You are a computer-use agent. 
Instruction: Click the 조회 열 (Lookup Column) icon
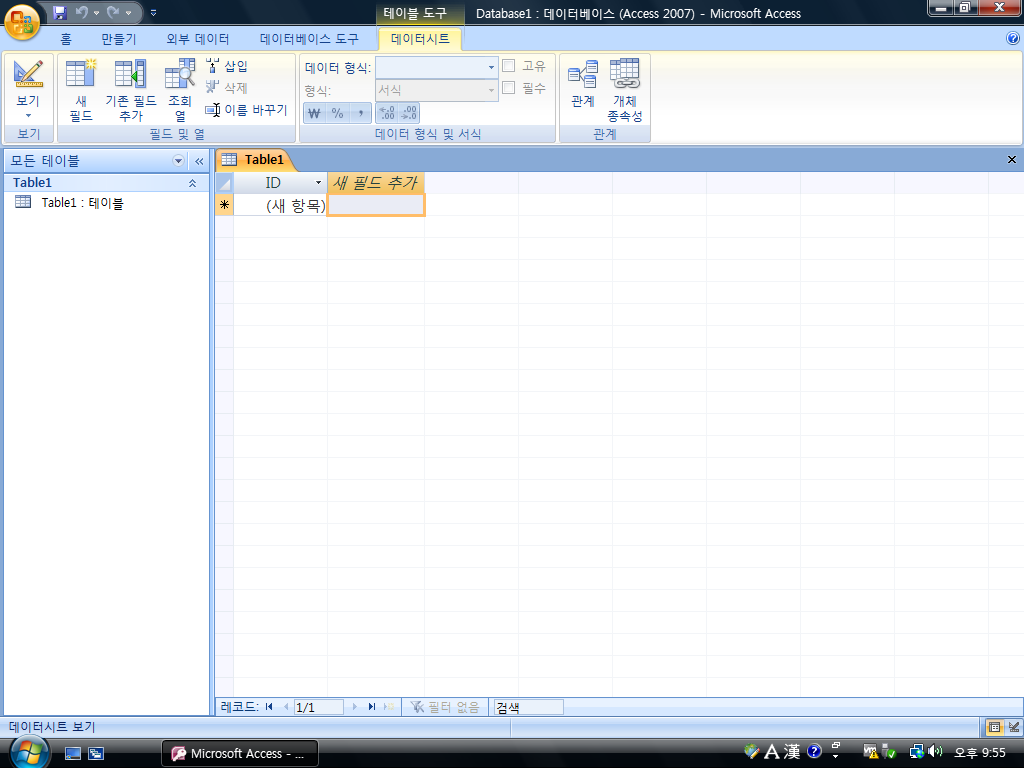click(180, 90)
